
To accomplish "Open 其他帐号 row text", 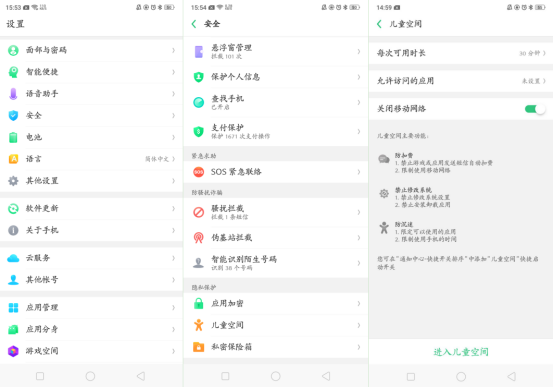I will 42,280.
